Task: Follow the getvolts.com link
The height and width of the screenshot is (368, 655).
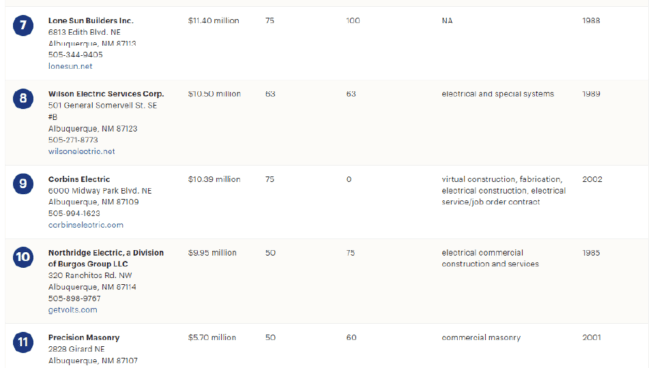Action: point(73,310)
